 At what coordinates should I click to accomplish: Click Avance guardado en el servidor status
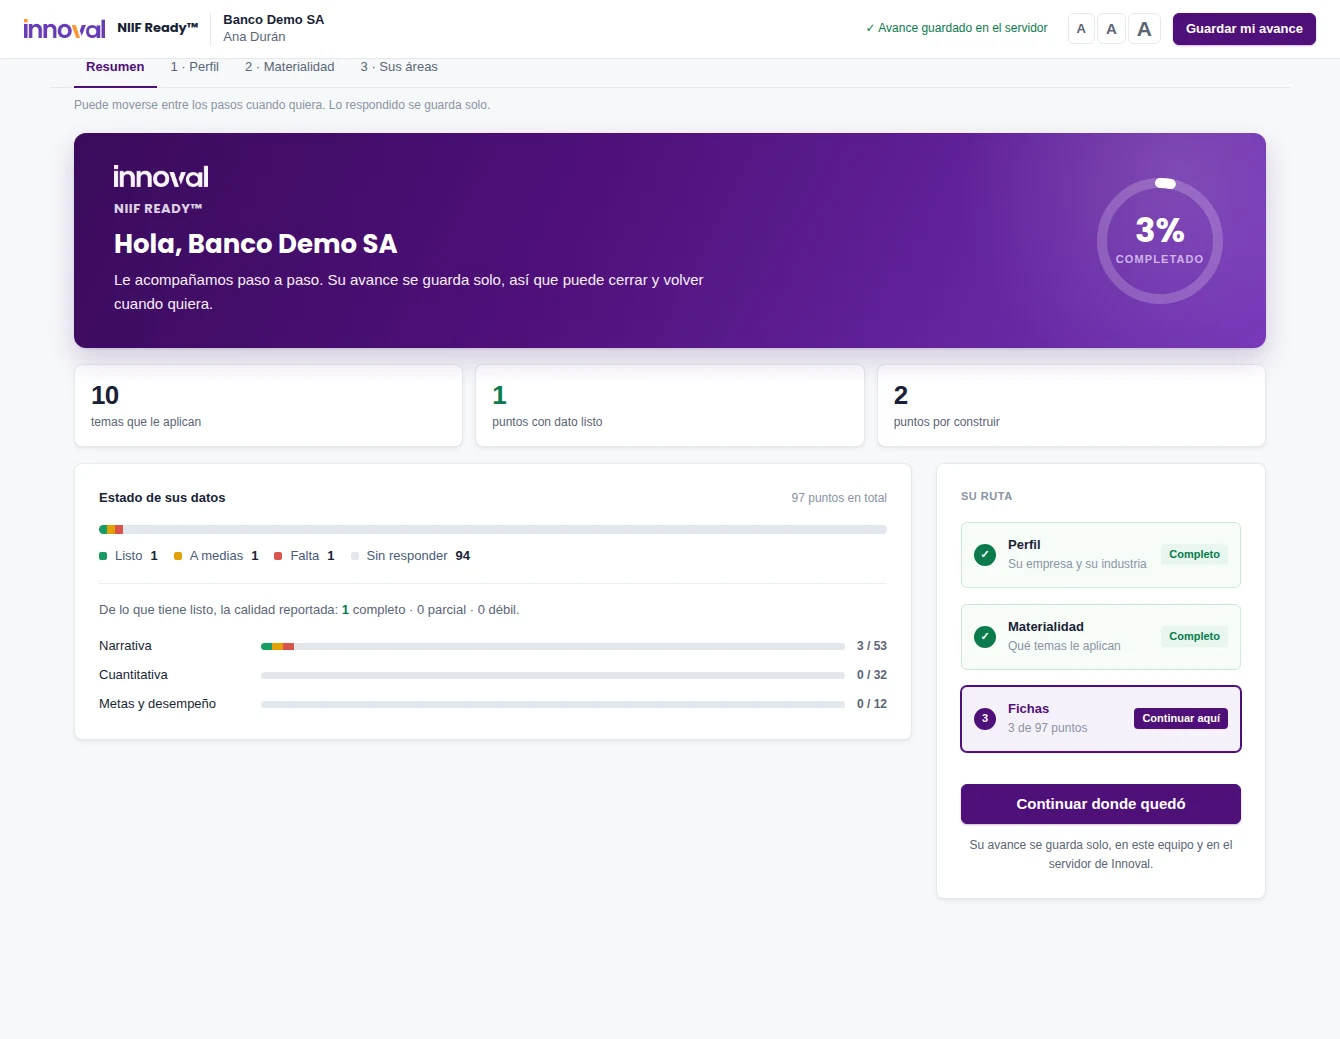(x=956, y=28)
